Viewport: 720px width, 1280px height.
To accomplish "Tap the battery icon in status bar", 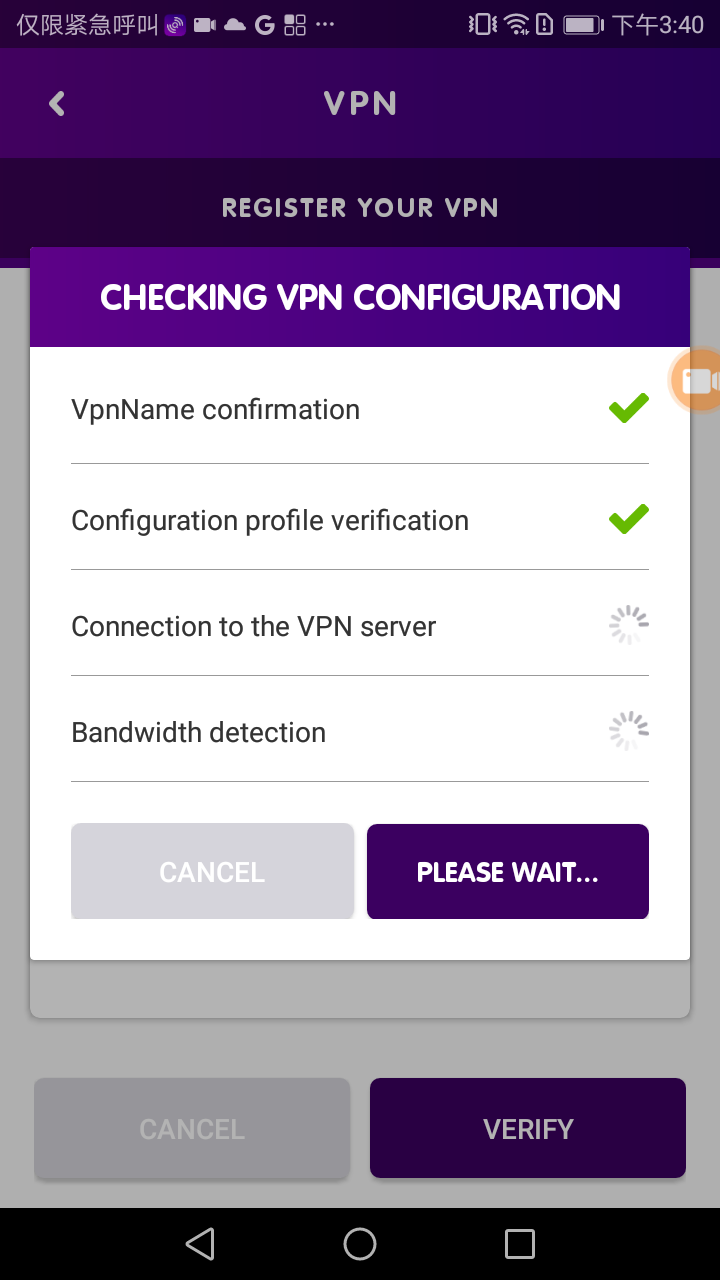I will pos(583,24).
